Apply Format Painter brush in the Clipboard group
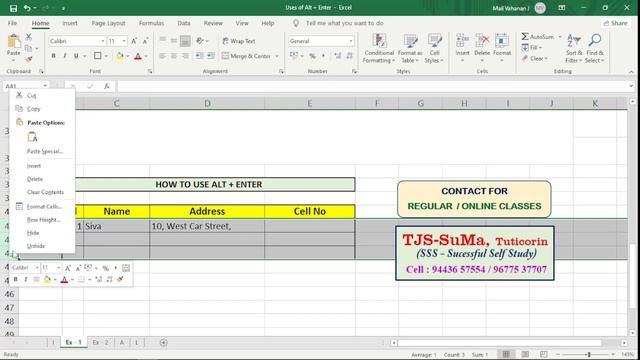 tap(29, 59)
